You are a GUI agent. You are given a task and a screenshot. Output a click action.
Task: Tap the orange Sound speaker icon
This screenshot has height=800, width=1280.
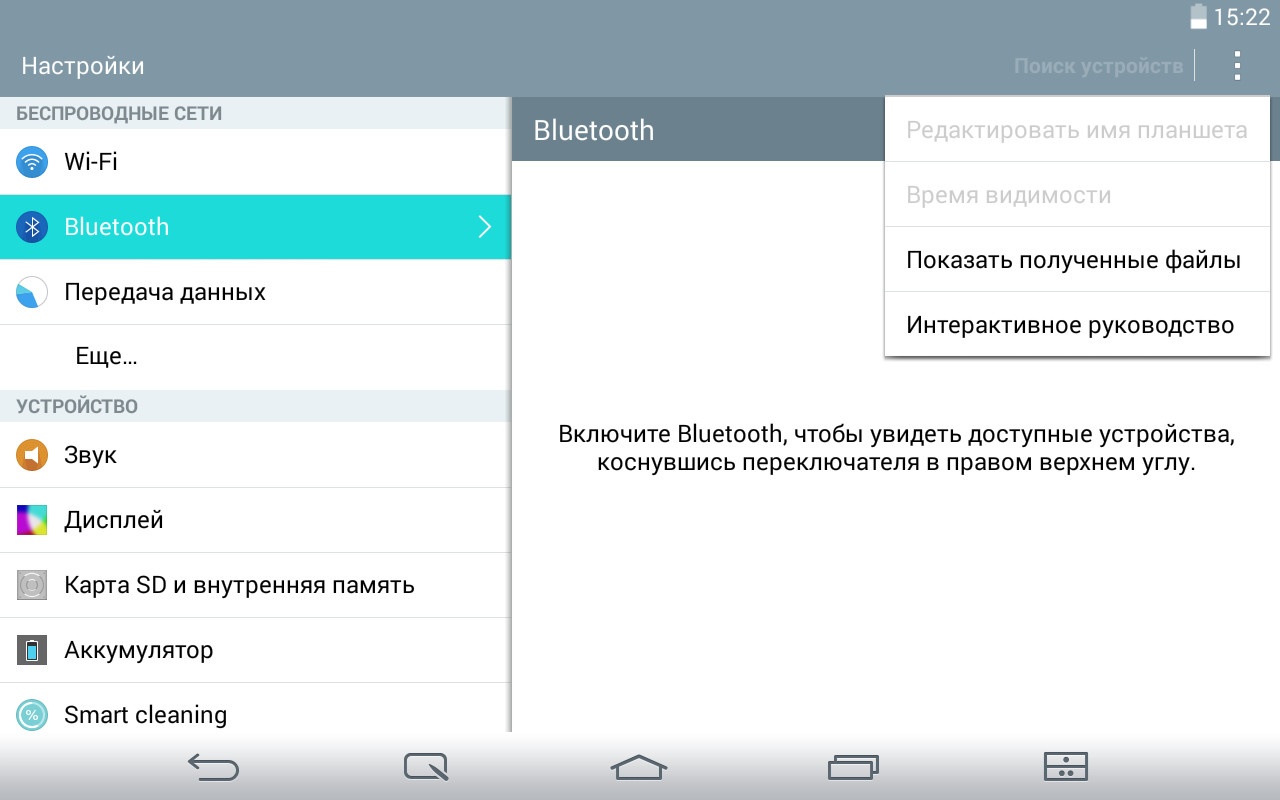(32, 455)
